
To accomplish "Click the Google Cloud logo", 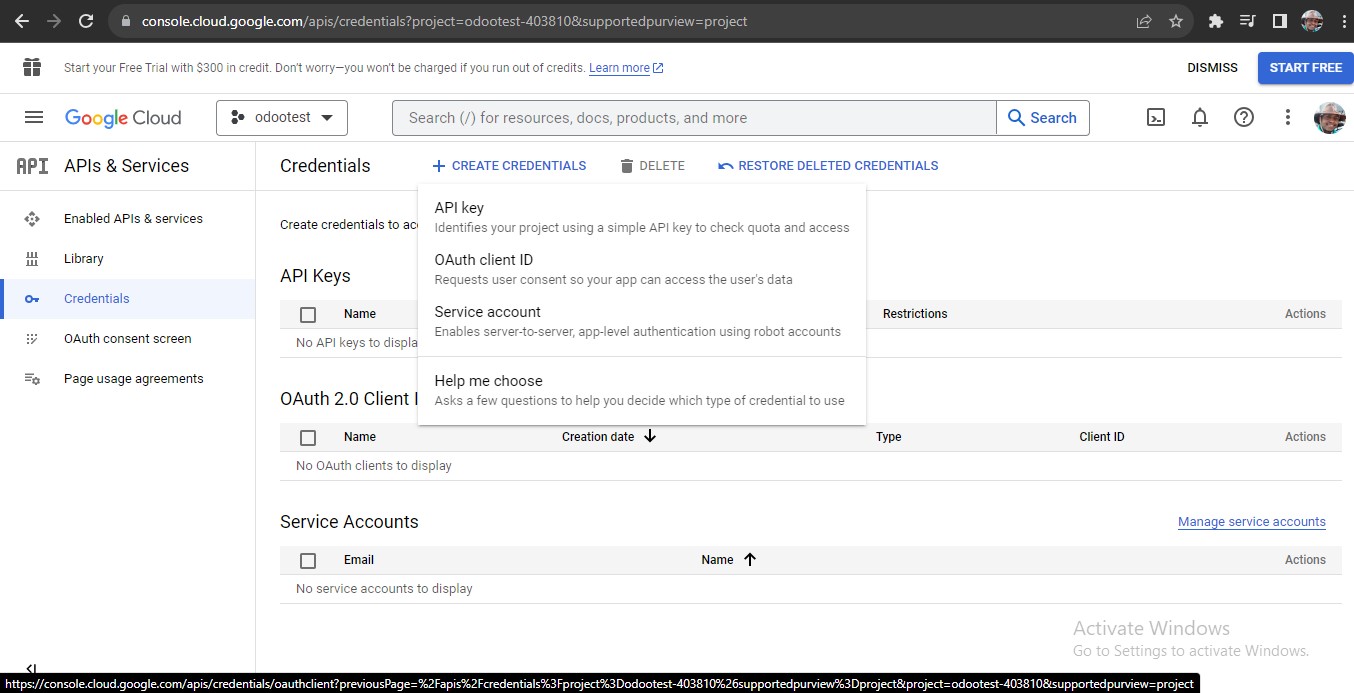I will coord(123,118).
